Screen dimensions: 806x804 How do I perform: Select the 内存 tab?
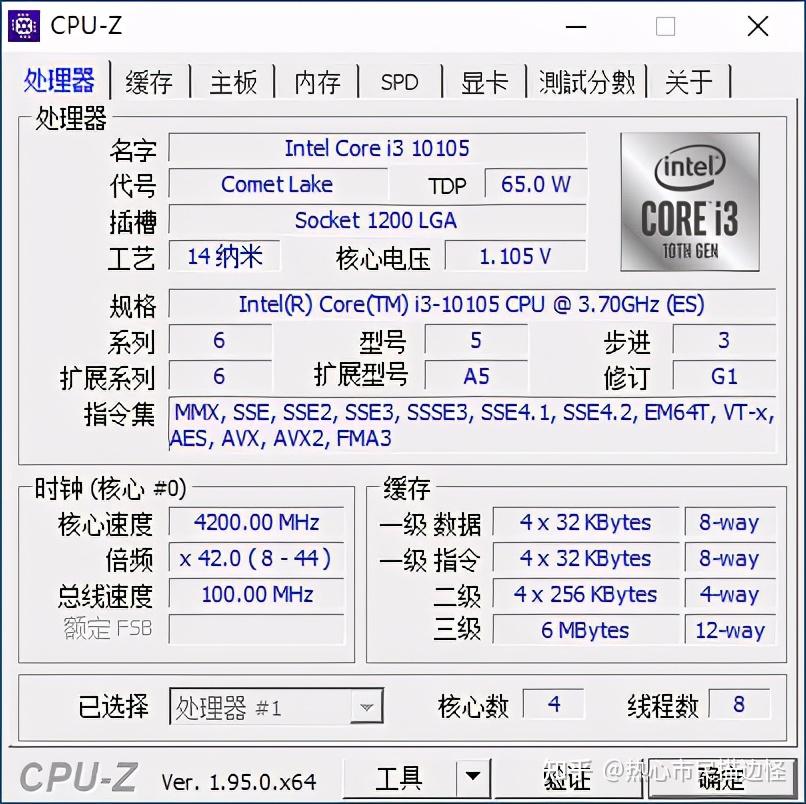click(x=316, y=82)
